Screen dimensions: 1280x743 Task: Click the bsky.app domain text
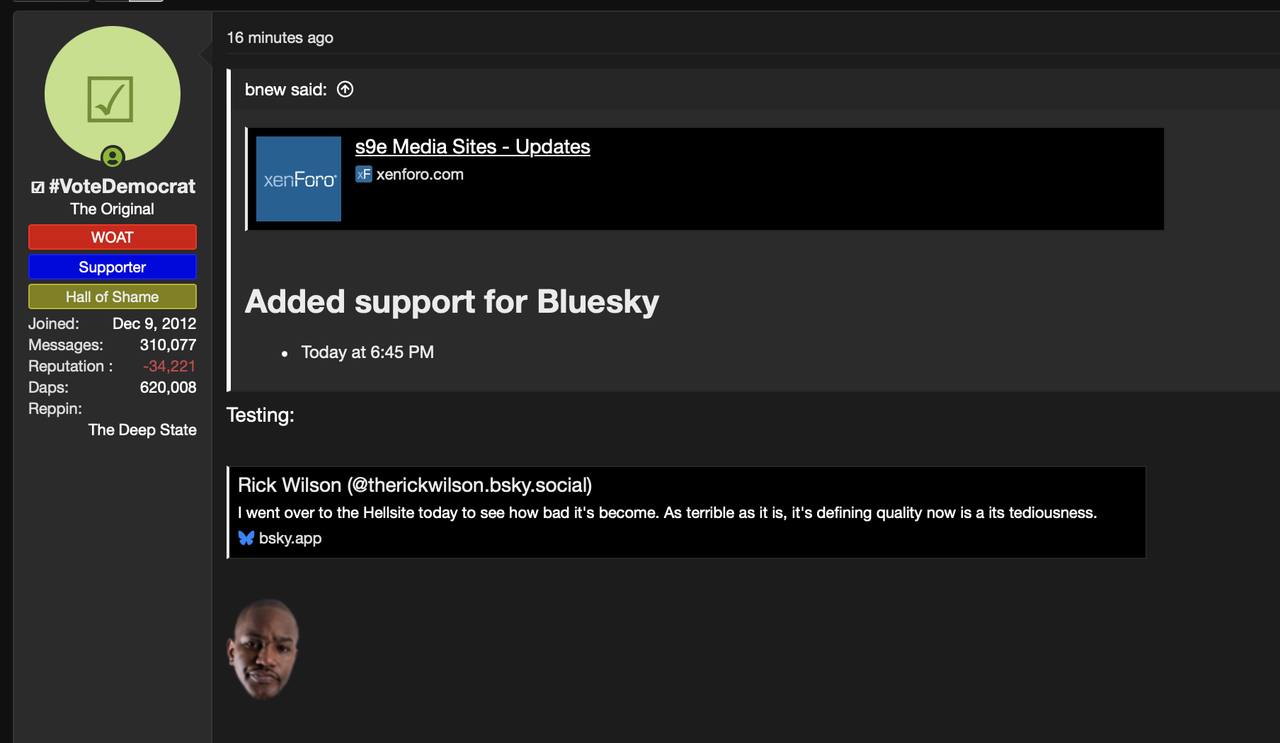tap(290, 538)
